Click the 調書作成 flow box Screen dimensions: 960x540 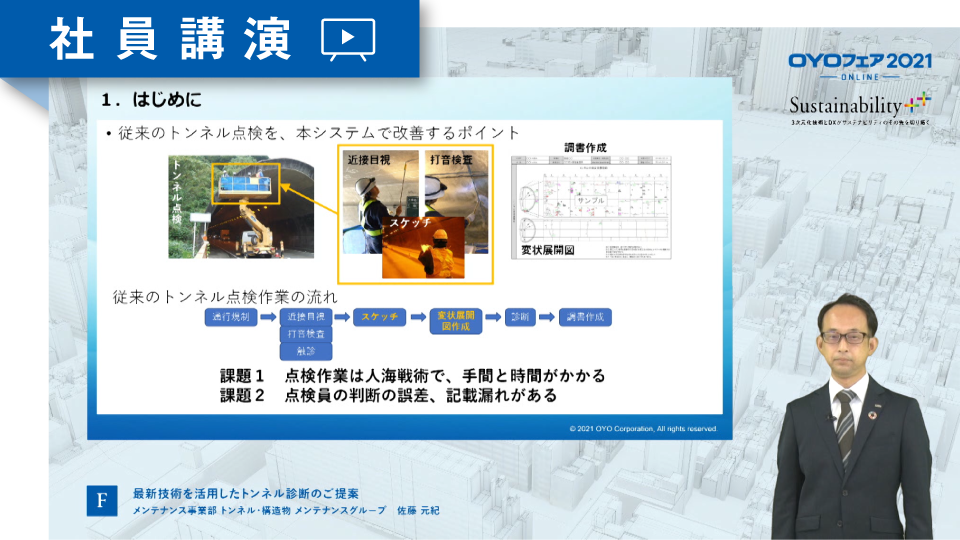pyautogui.click(x=585, y=317)
